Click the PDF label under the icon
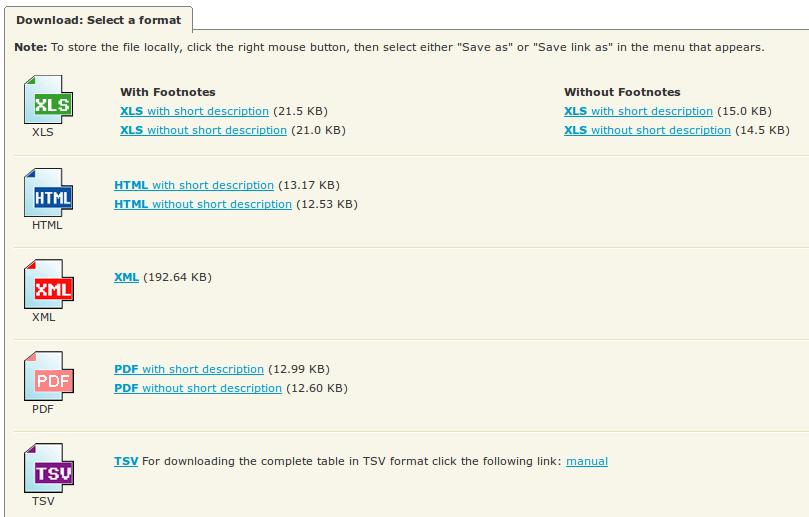Image resolution: width=809 pixels, height=517 pixels. point(43,409)
